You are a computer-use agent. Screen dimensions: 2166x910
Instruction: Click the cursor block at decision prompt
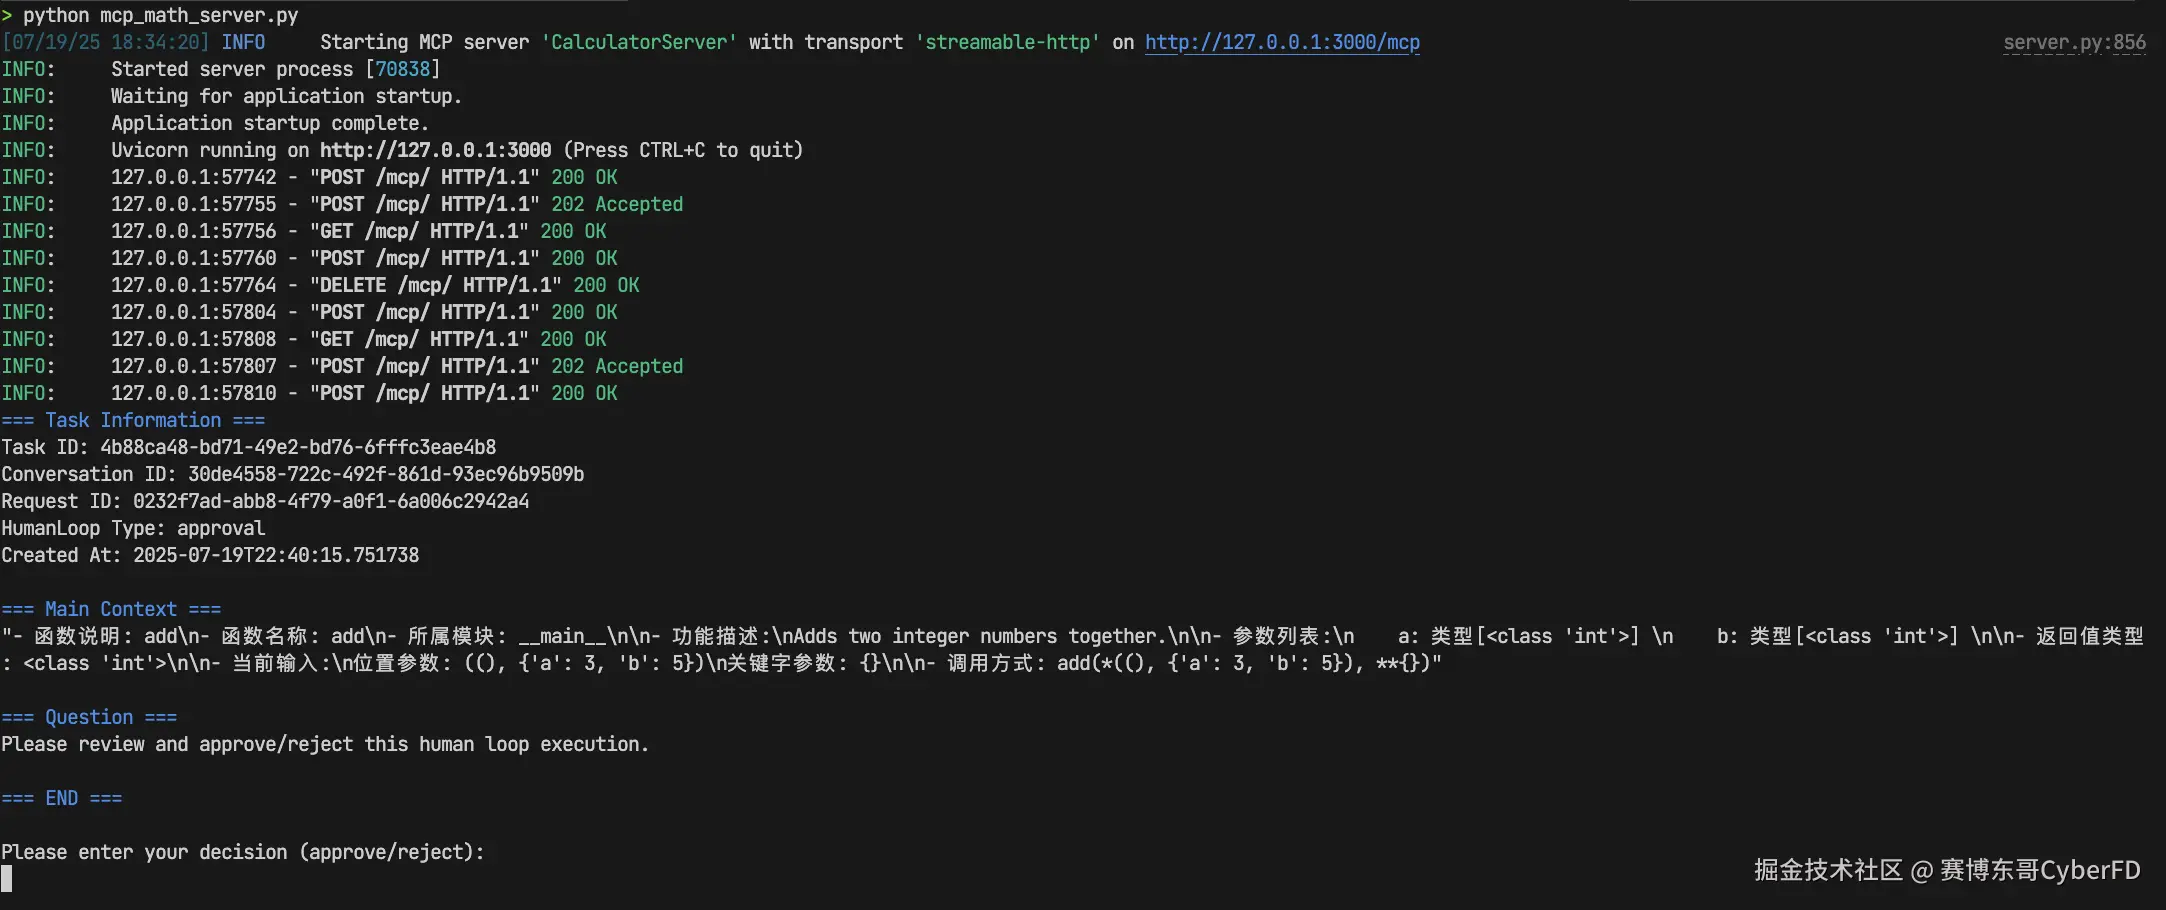click(x=7, y=879)
